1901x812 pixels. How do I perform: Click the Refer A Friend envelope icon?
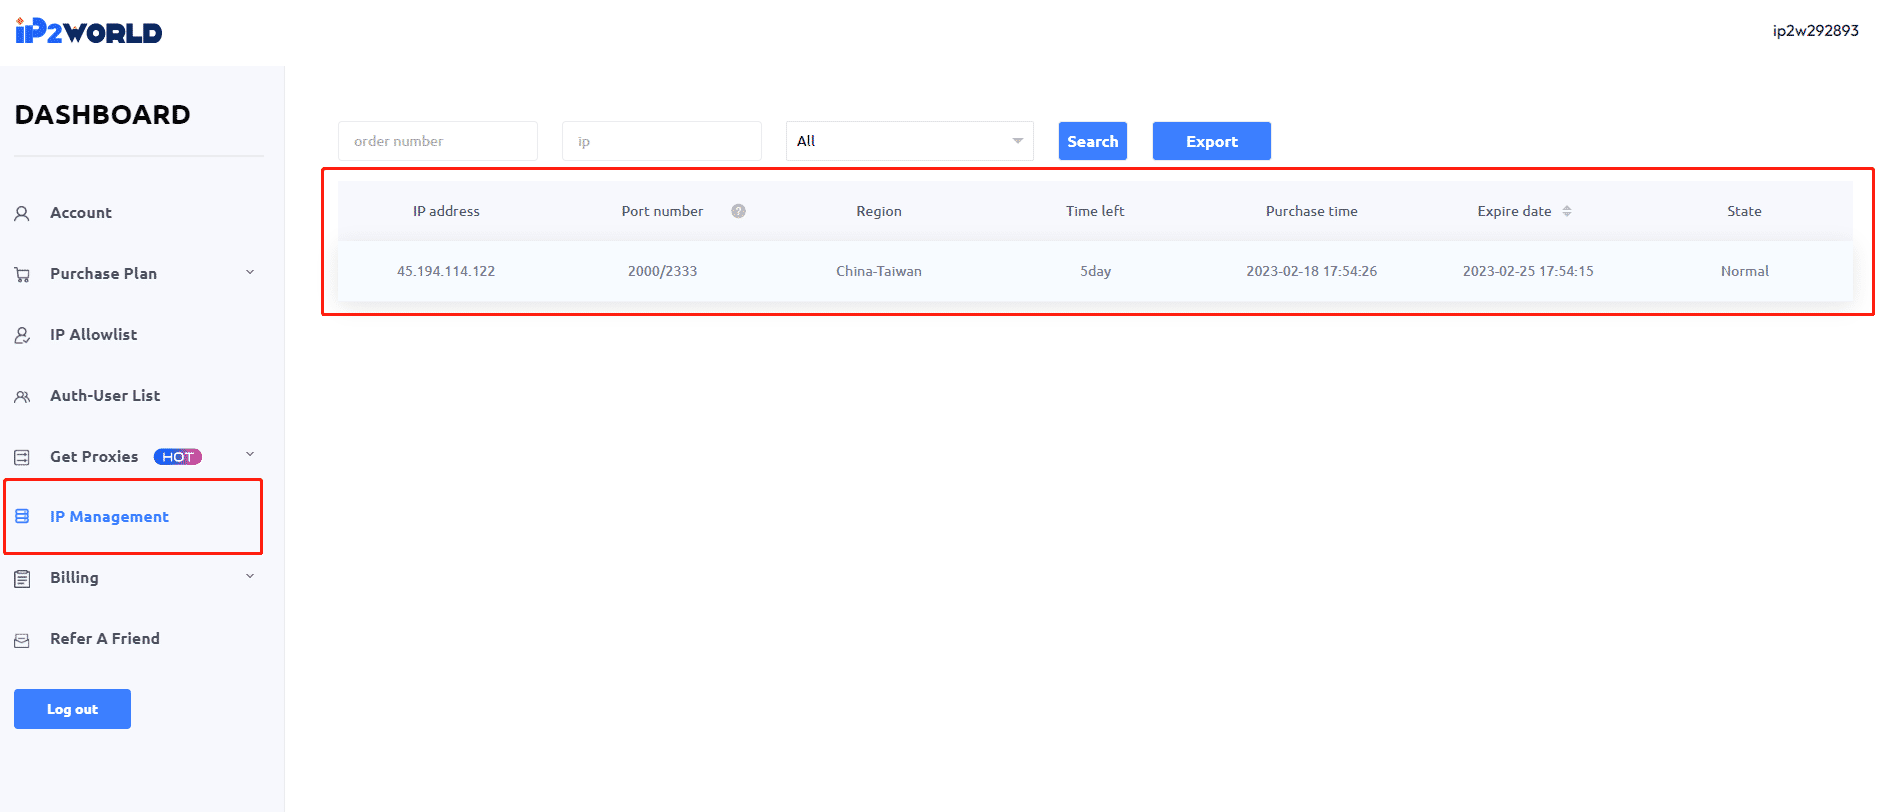[x=22, y=640]
